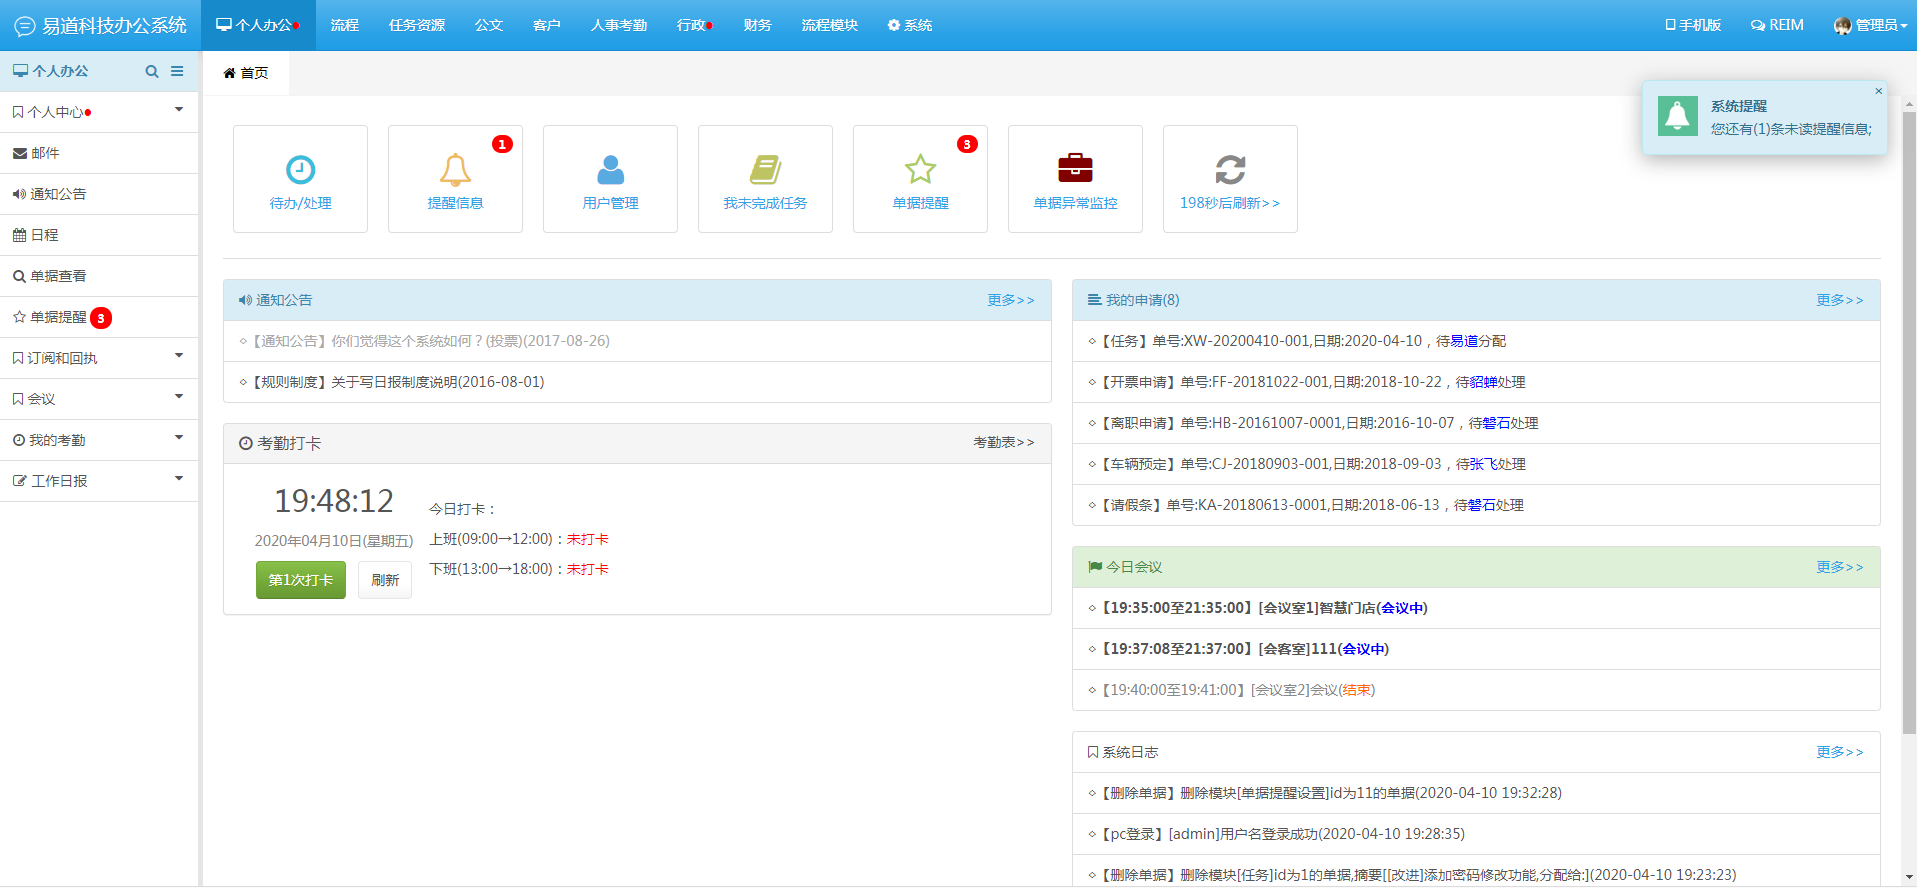
Task: Open 单据异常监控 briefcase icon
Action: (x=1075, y=169)
